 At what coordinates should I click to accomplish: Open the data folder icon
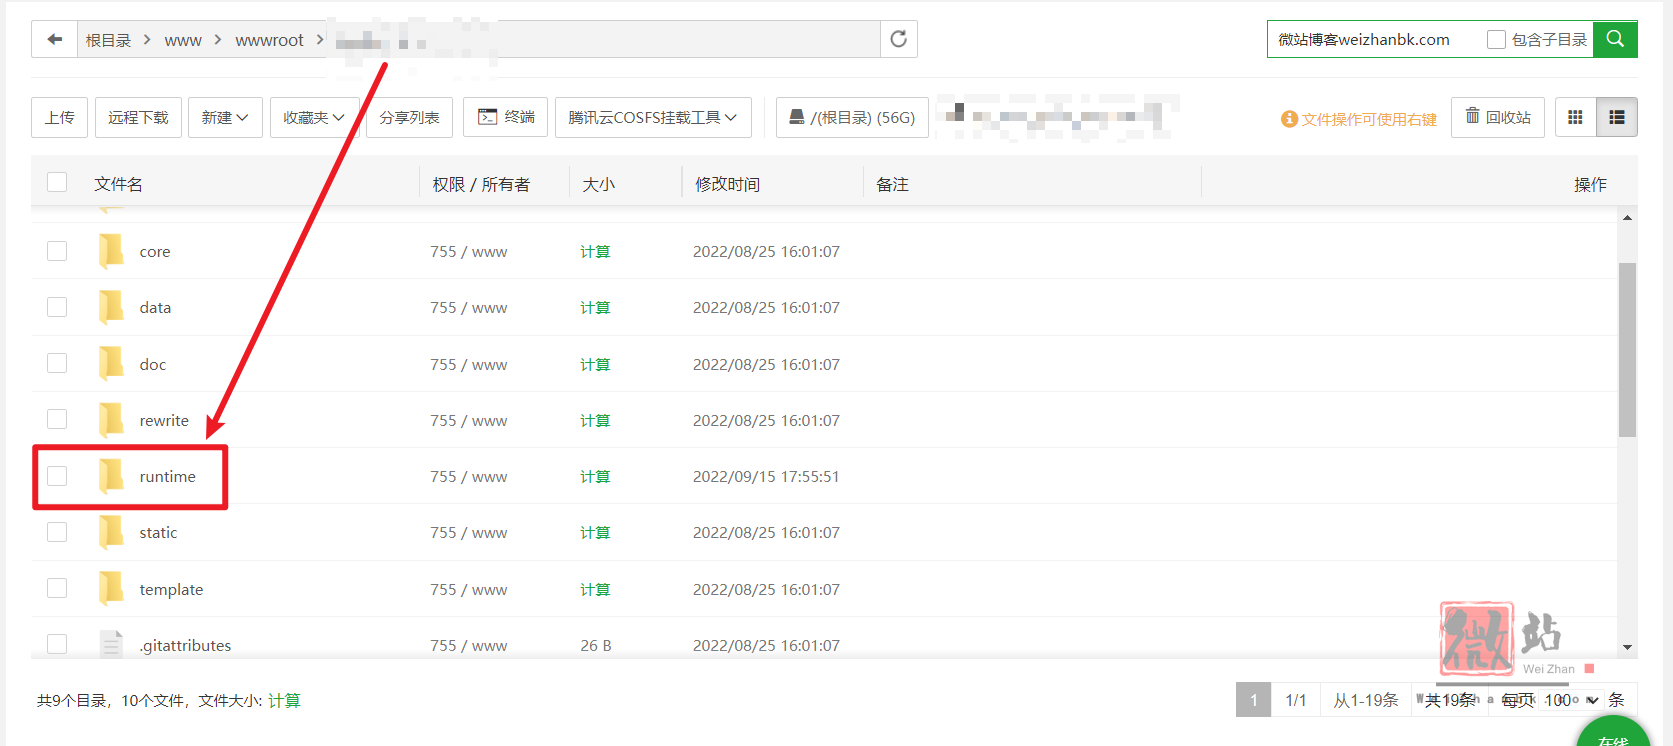[111, 307]
